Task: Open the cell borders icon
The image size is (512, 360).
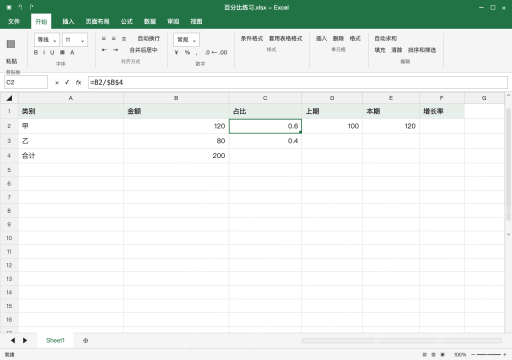Action: tap(62, 52)
